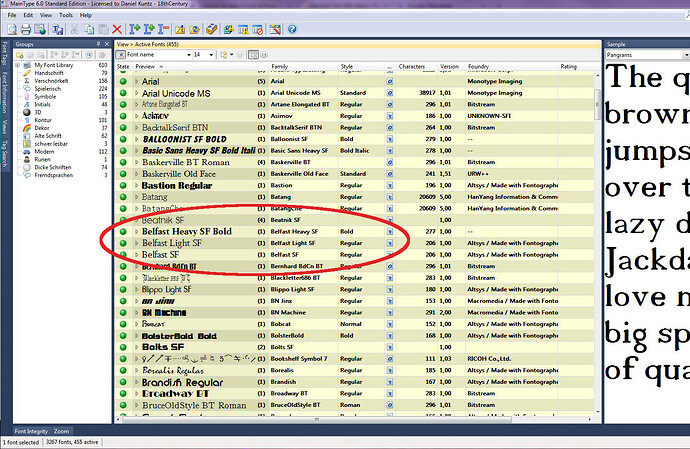Image resolution: width=690 pixels, height=449 pixels.
Task: Click the blue Help question mark icon
Action: (x=292, y=29)
